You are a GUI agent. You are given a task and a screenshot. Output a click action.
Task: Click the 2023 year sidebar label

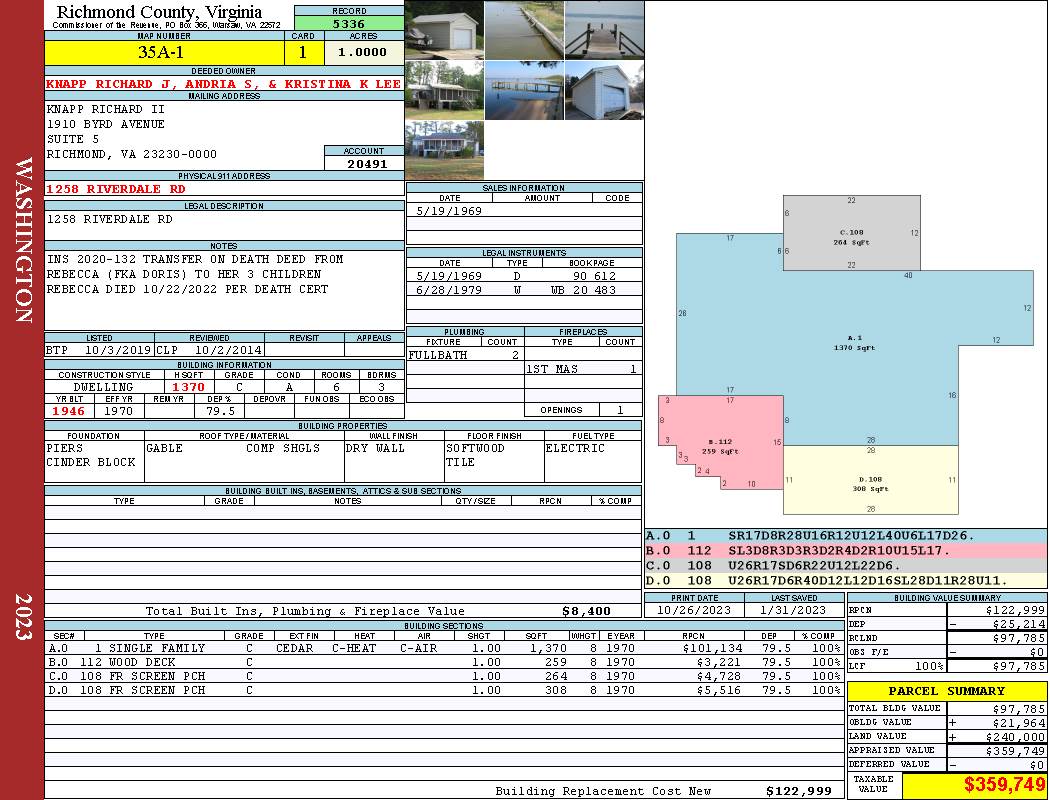23,617
